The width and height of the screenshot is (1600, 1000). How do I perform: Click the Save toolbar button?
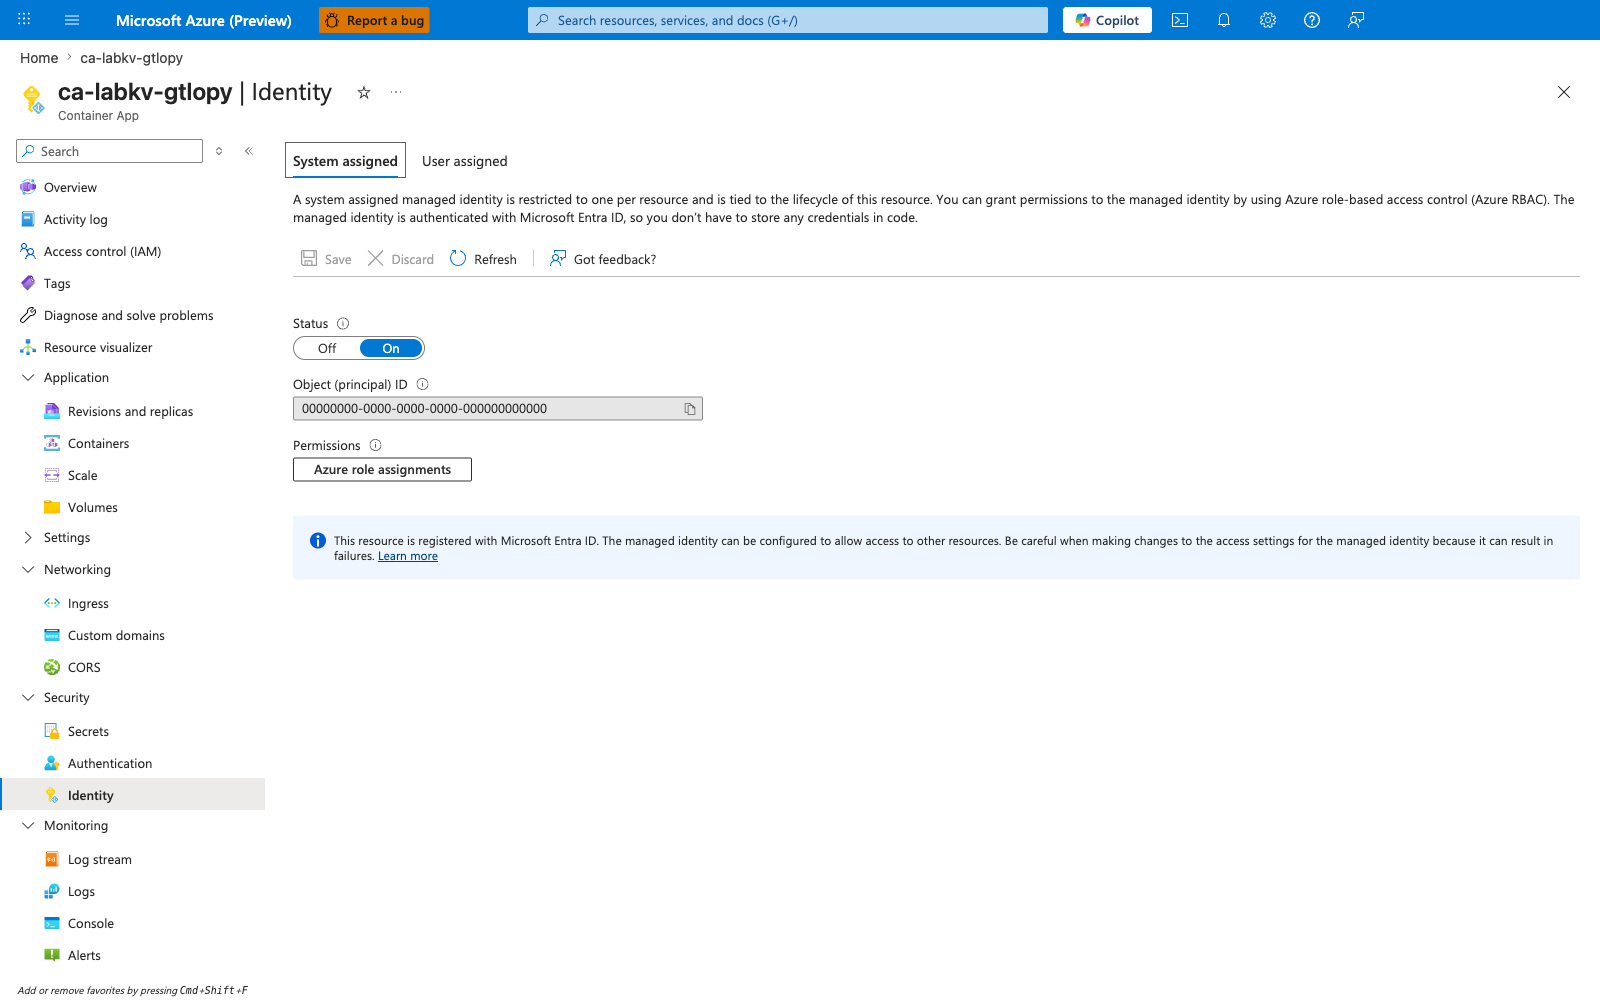[x=326, y=259]
